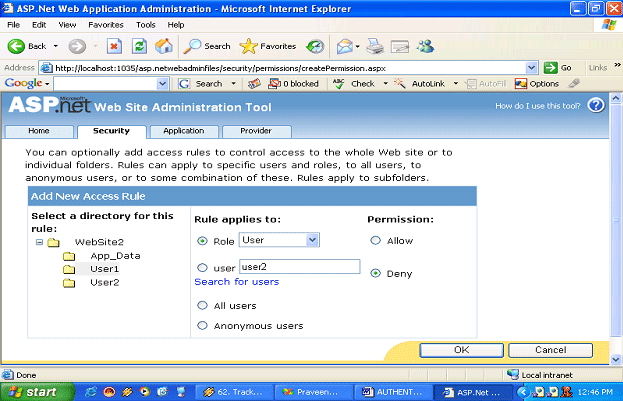Viewport: 623px width, 401px height.
Task: Open History clock icon
Action: [x=315, y=46]
